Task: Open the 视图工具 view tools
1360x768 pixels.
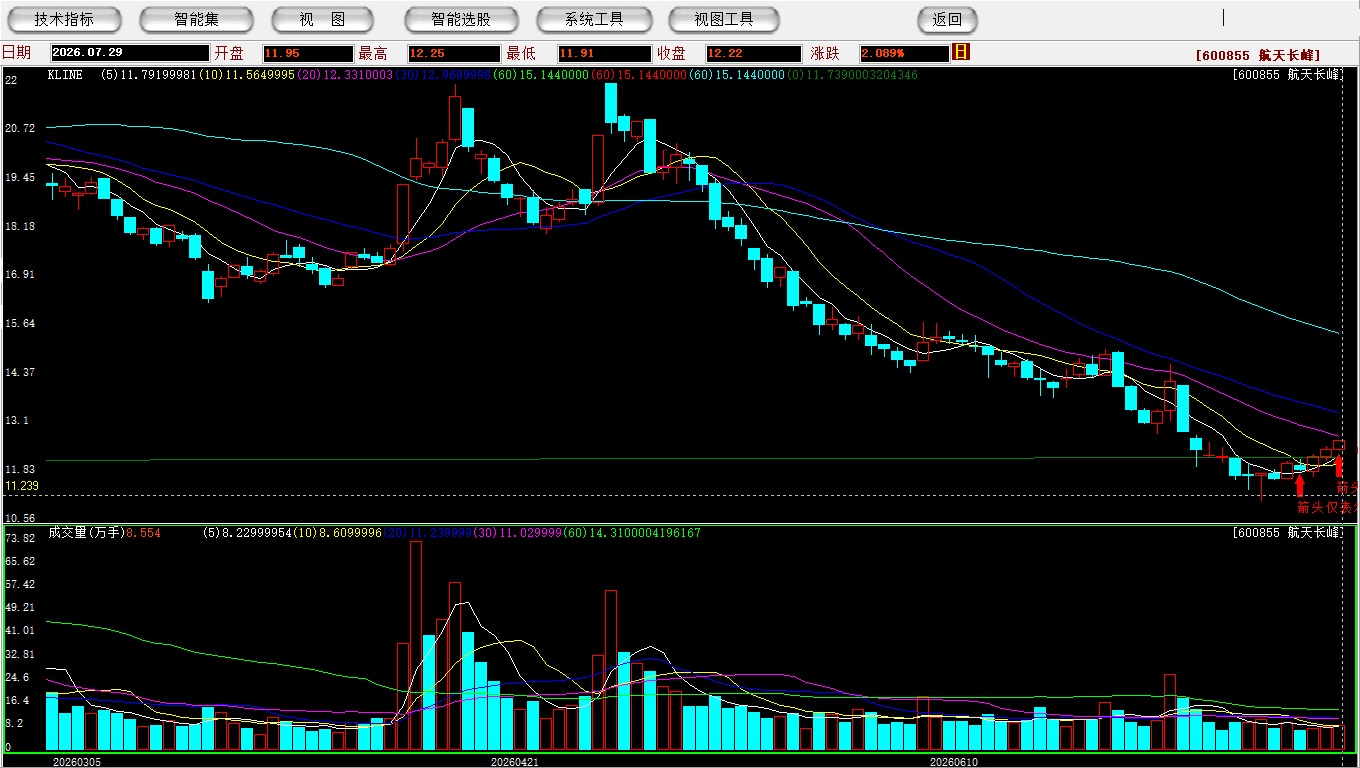Action: (724, 19)
